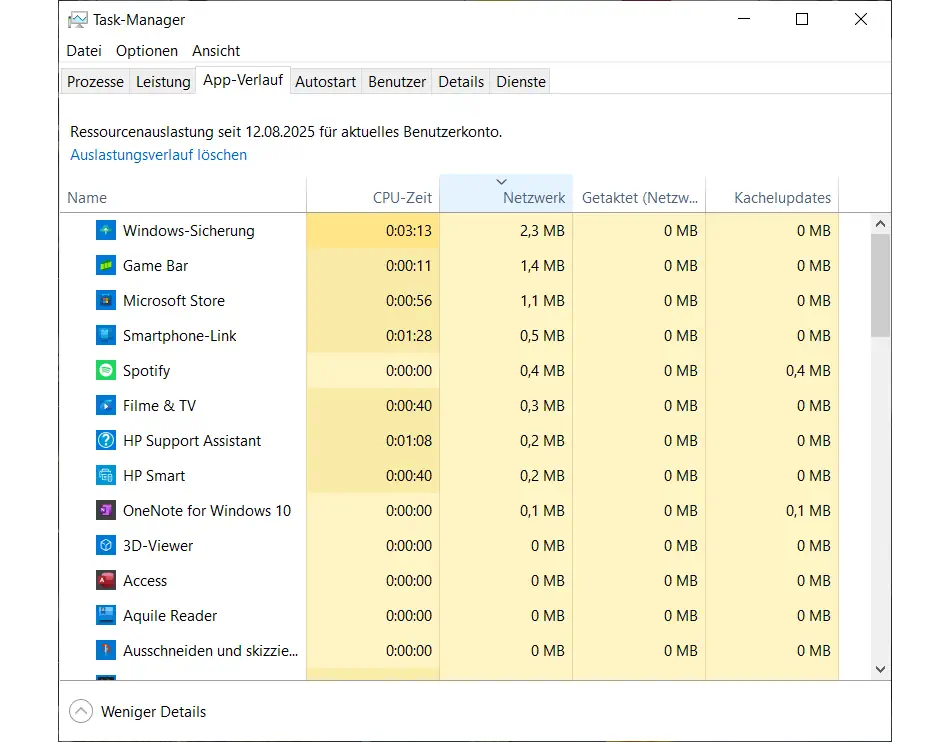The image size is (950, 742).
Task: Open the Benutzer tab
Action: coord(397,82)
